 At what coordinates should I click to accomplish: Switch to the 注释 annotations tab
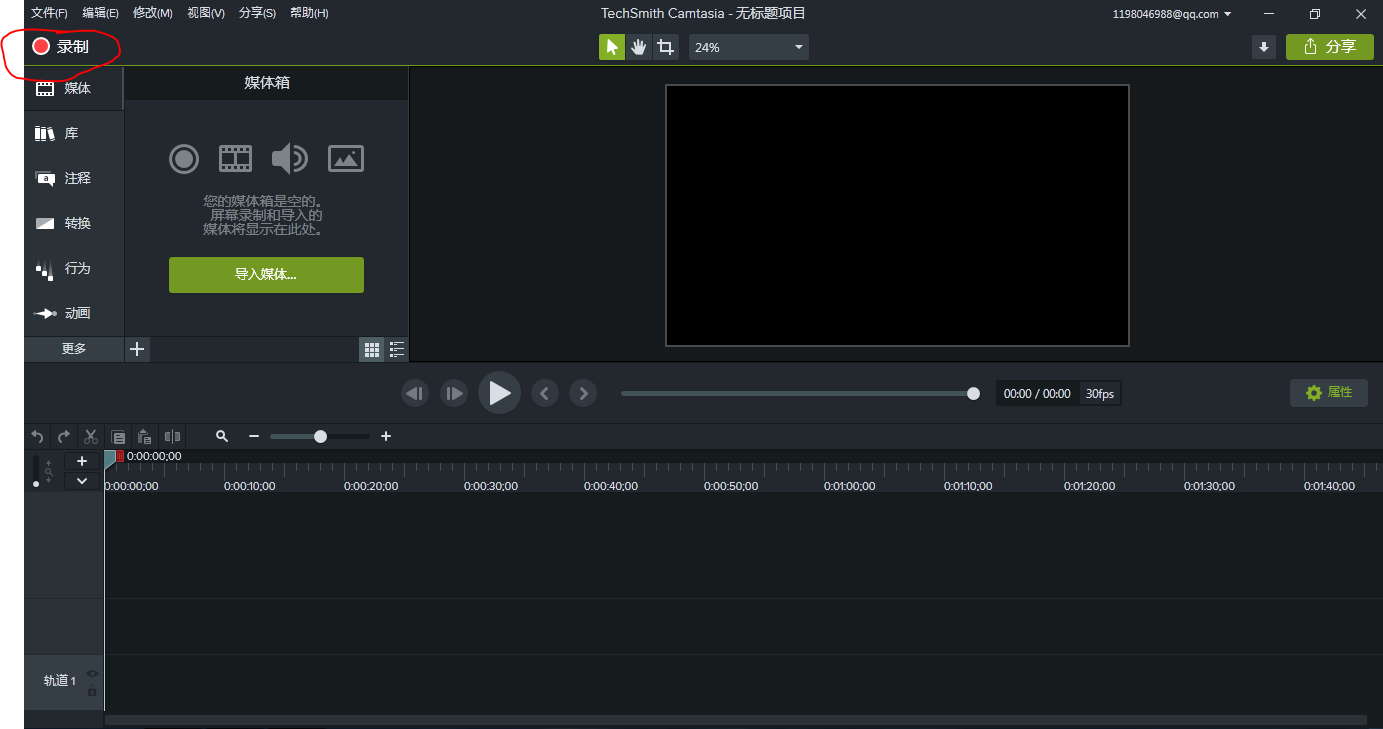pyautogui.click(x=74, y=178)
